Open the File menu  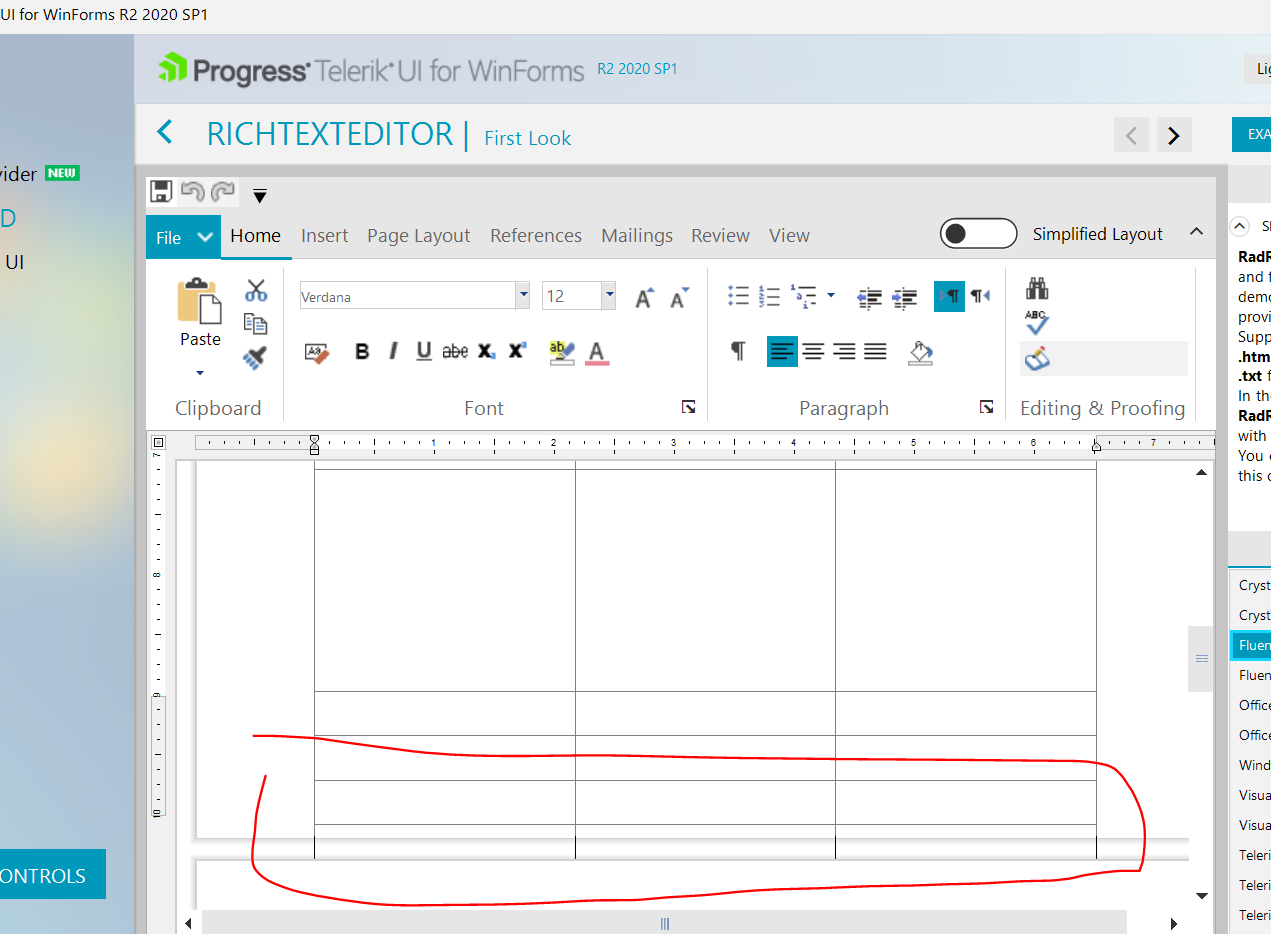tap(183, 237)
